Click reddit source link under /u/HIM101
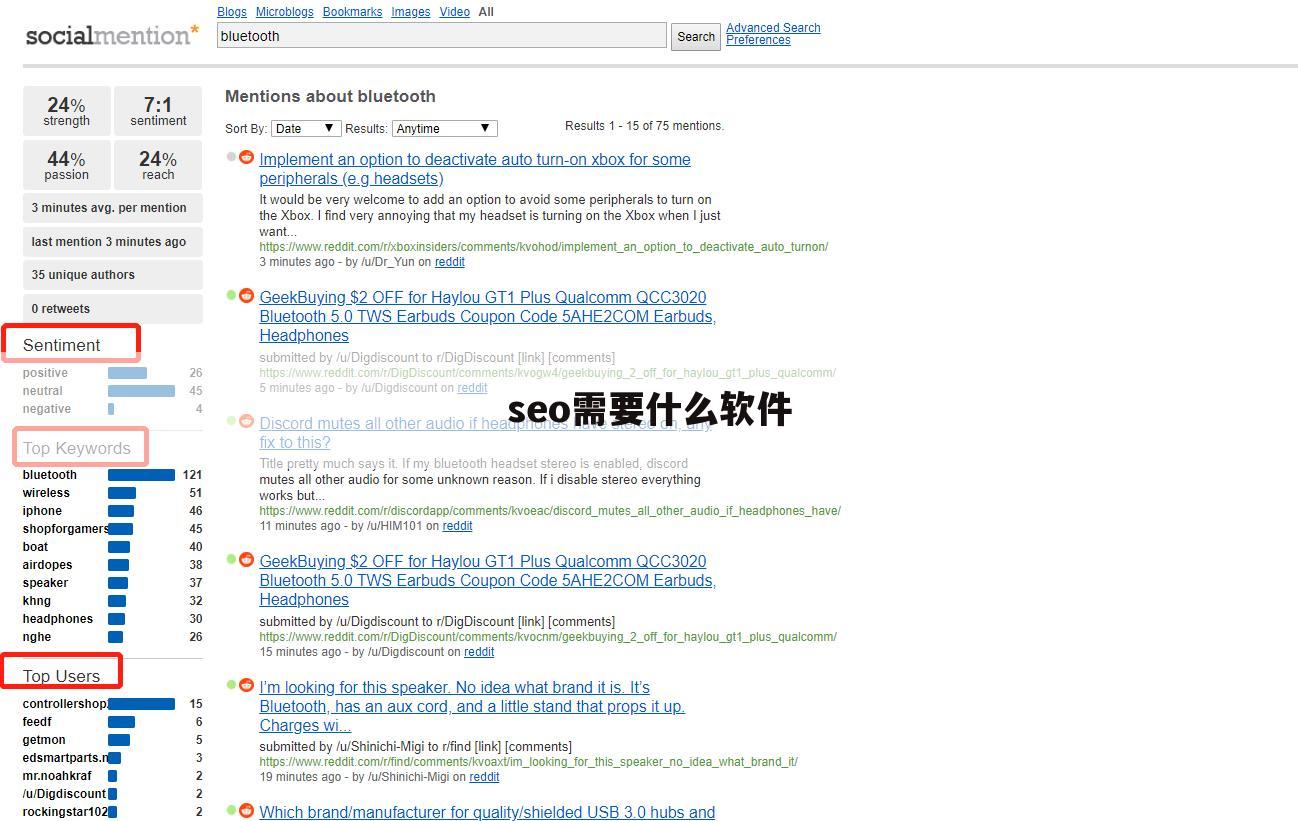This screenshot has height=821, width=1298. 457,526
